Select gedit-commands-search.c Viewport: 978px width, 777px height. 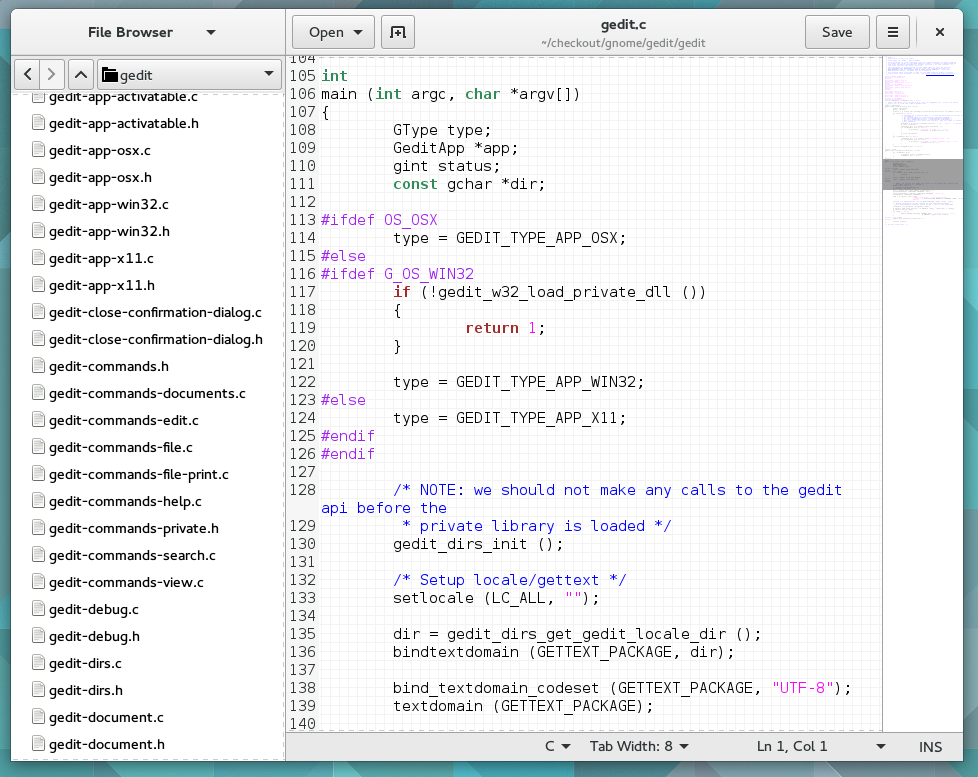click(132, 555)
